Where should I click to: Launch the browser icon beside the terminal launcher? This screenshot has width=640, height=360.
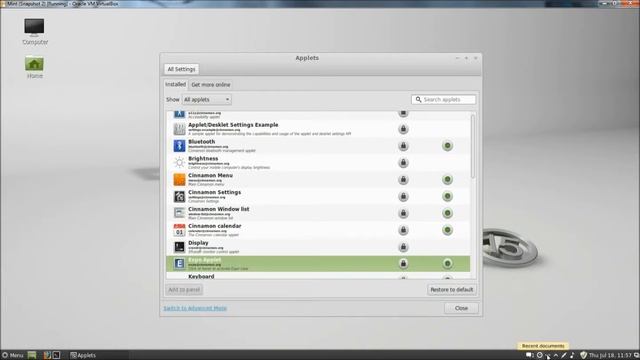click(47, 355)
